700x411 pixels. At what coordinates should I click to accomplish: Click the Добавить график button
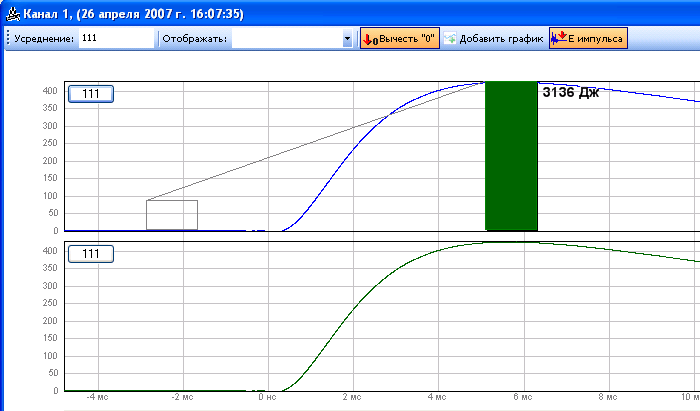[x=494, y=38]
